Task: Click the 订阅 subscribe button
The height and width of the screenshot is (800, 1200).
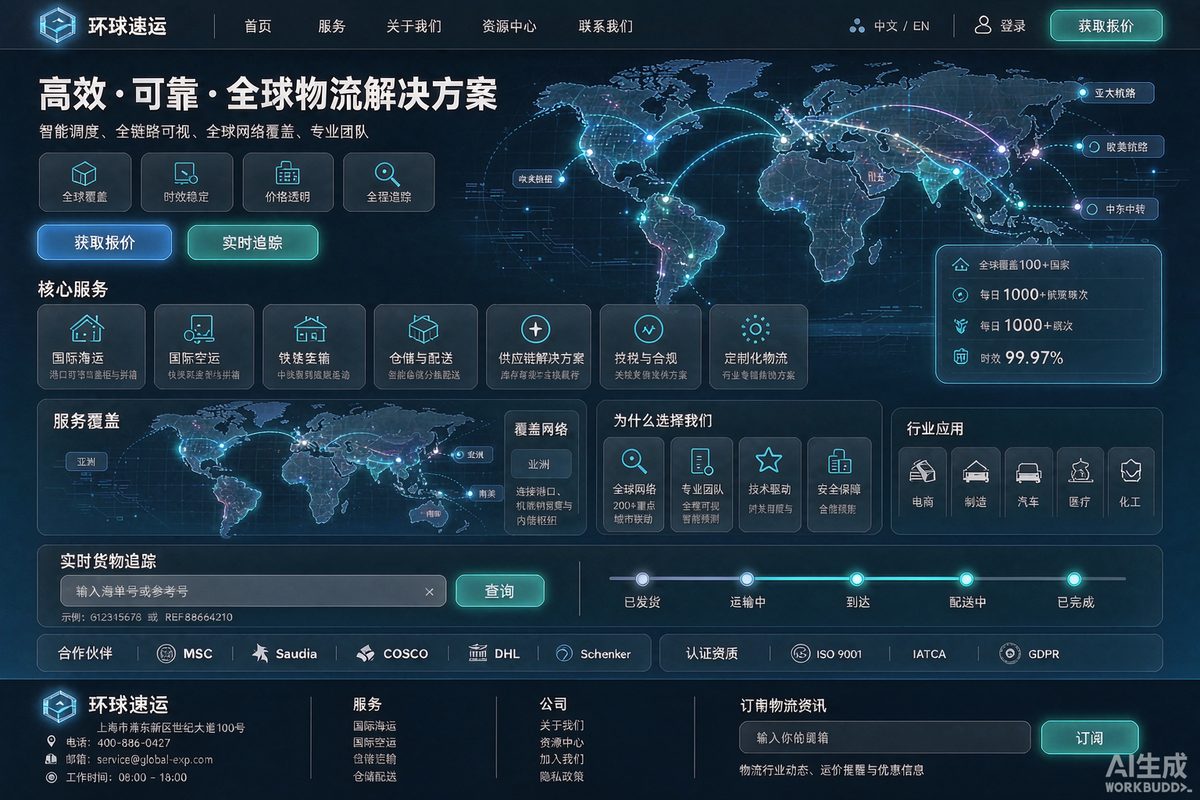Action: 1090,738
